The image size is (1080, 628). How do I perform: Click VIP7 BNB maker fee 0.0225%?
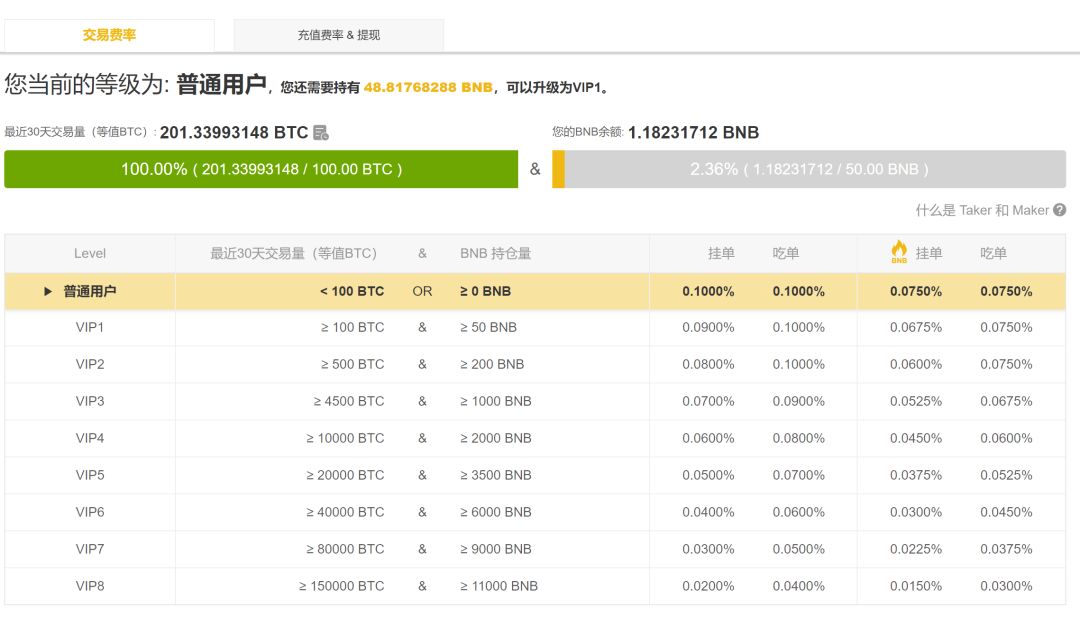point(916,550)
